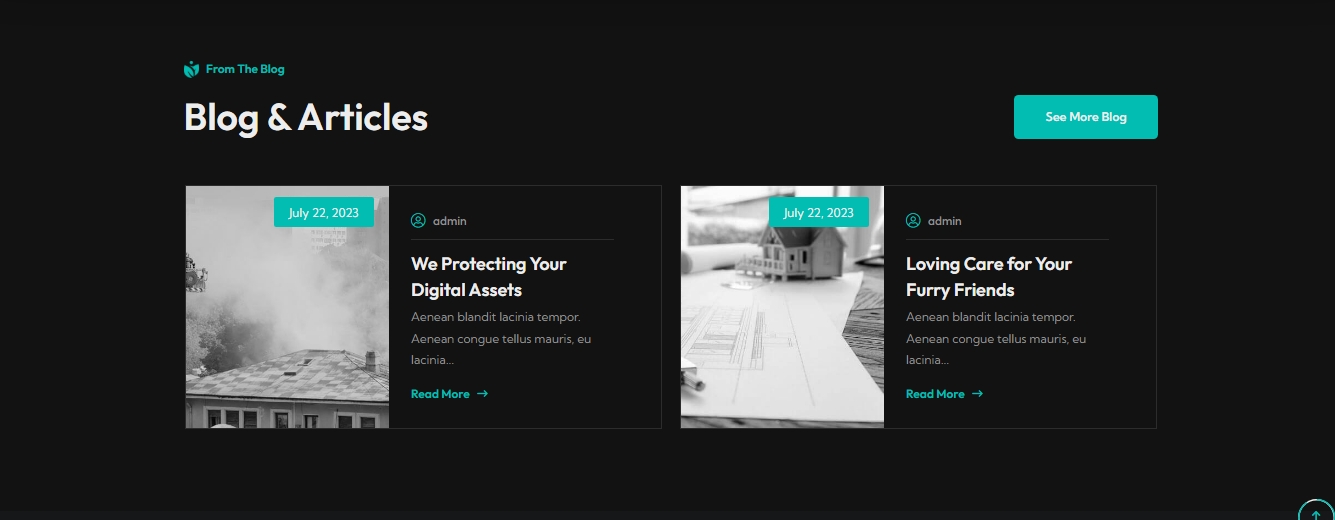
Task: Click Read More under Digital Assets post
Action: [440, 394]
